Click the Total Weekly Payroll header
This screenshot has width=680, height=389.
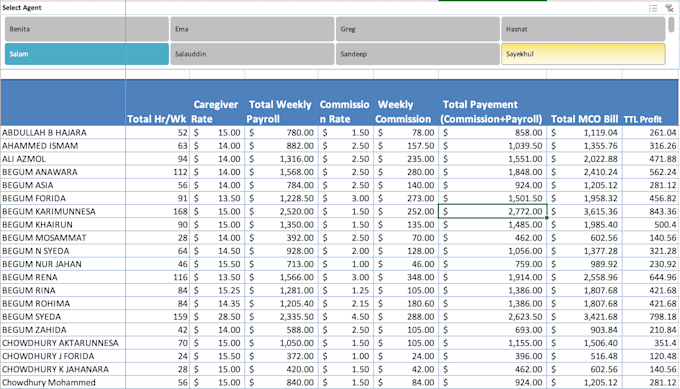coord(281,103)
